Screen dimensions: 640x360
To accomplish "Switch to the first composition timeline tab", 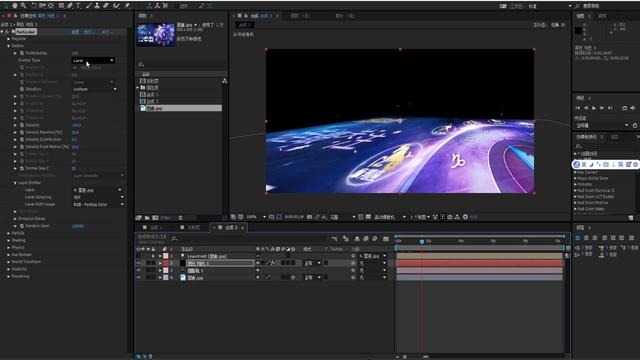I will [x=154, y=227].
